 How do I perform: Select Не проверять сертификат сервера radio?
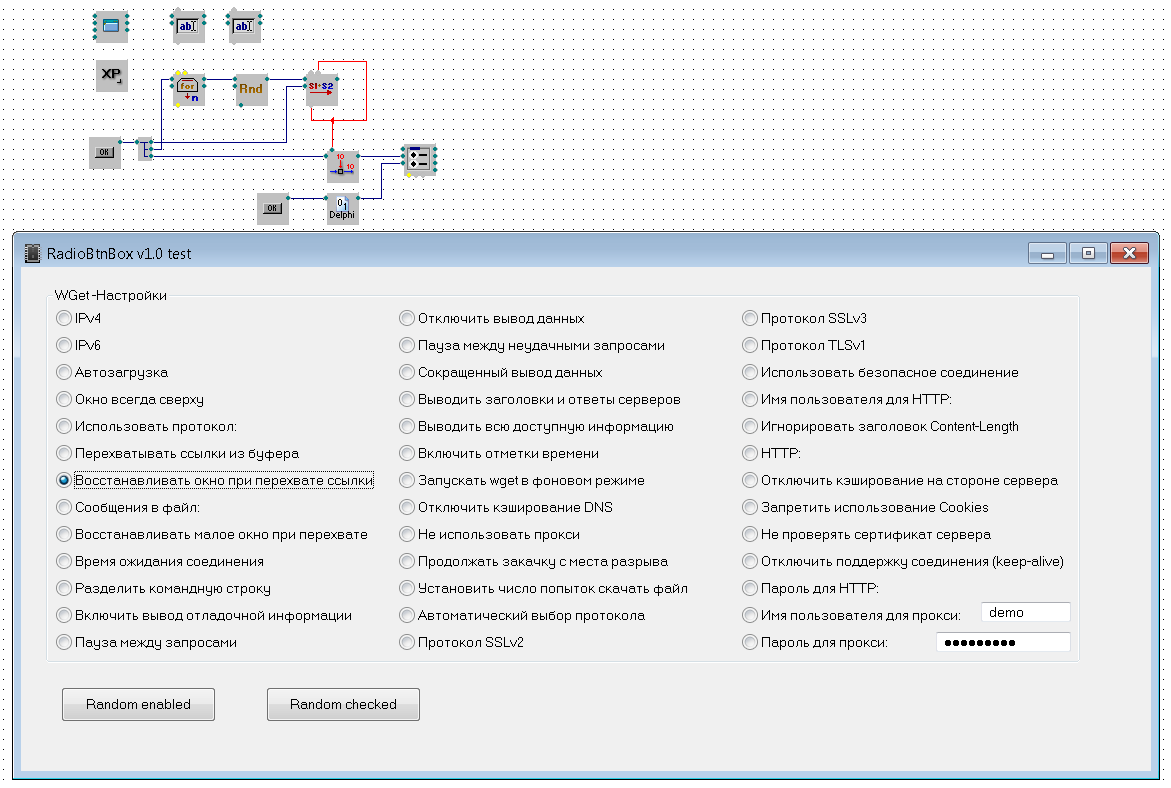click(x=867, y=534)
